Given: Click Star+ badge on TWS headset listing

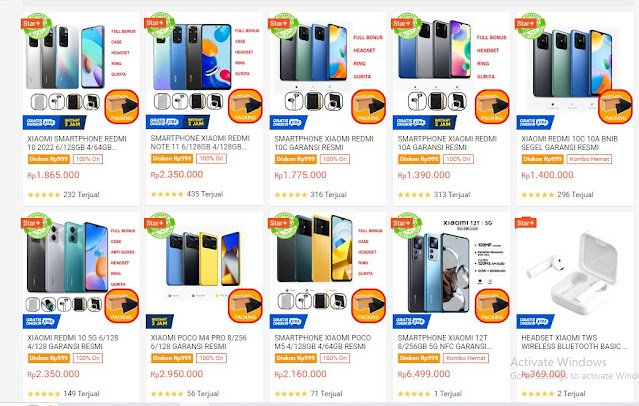Looking at the screenshot, I should tap(526, 223).
